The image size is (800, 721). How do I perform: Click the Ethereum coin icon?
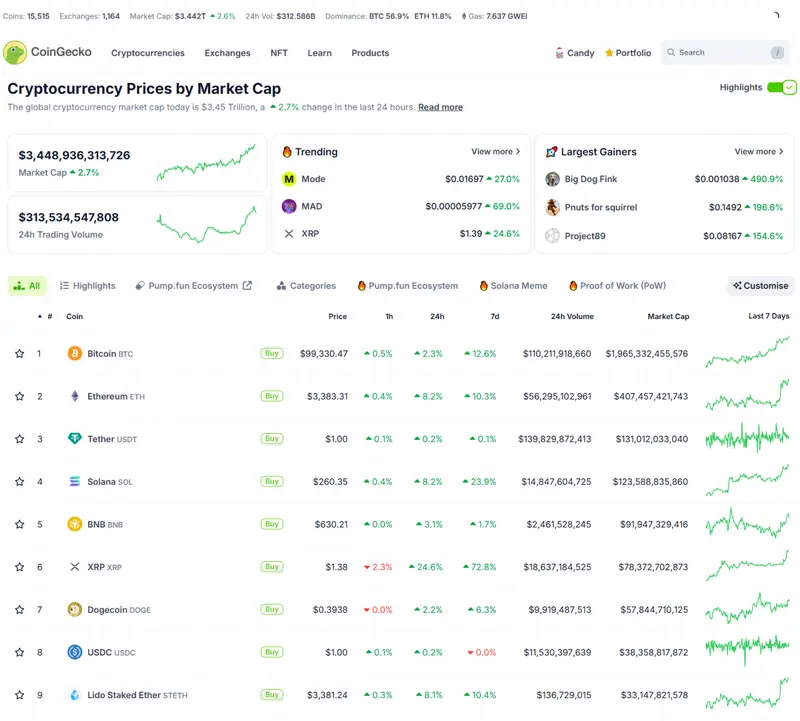(x=74, y=396)
